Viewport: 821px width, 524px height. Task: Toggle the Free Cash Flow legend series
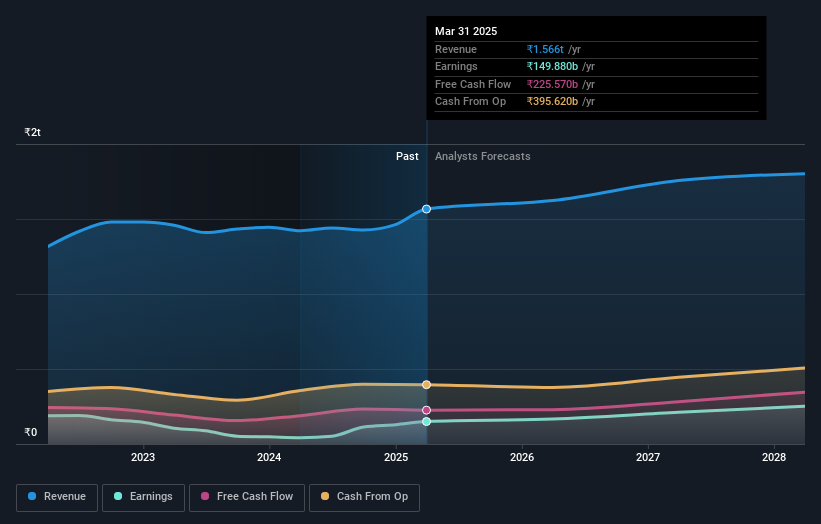coord(247,497)
